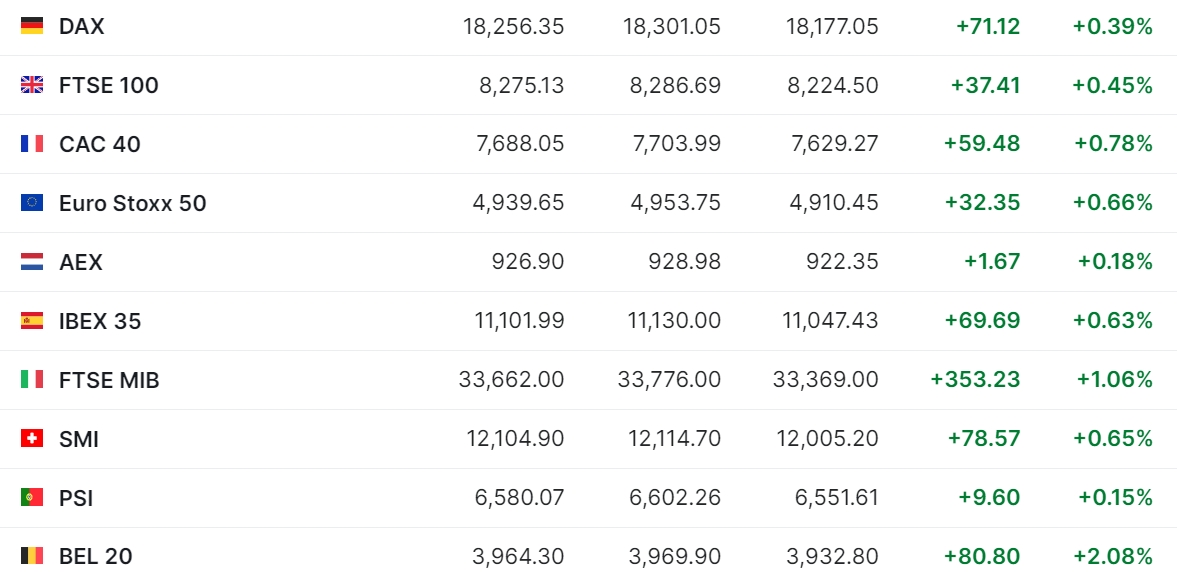The width and height of the screenshot is (1177, 572).
Task: Click the Italian flag beside FTSE MIB
Action: coord(32,380)
